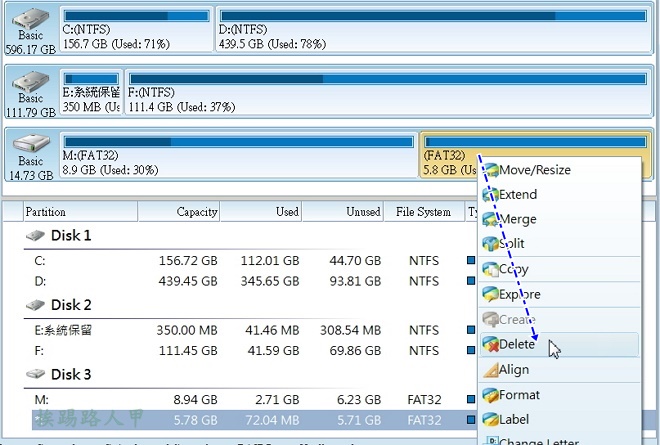
Task: Select the M:(FAT32) partition block
Action: click(238, 155)
